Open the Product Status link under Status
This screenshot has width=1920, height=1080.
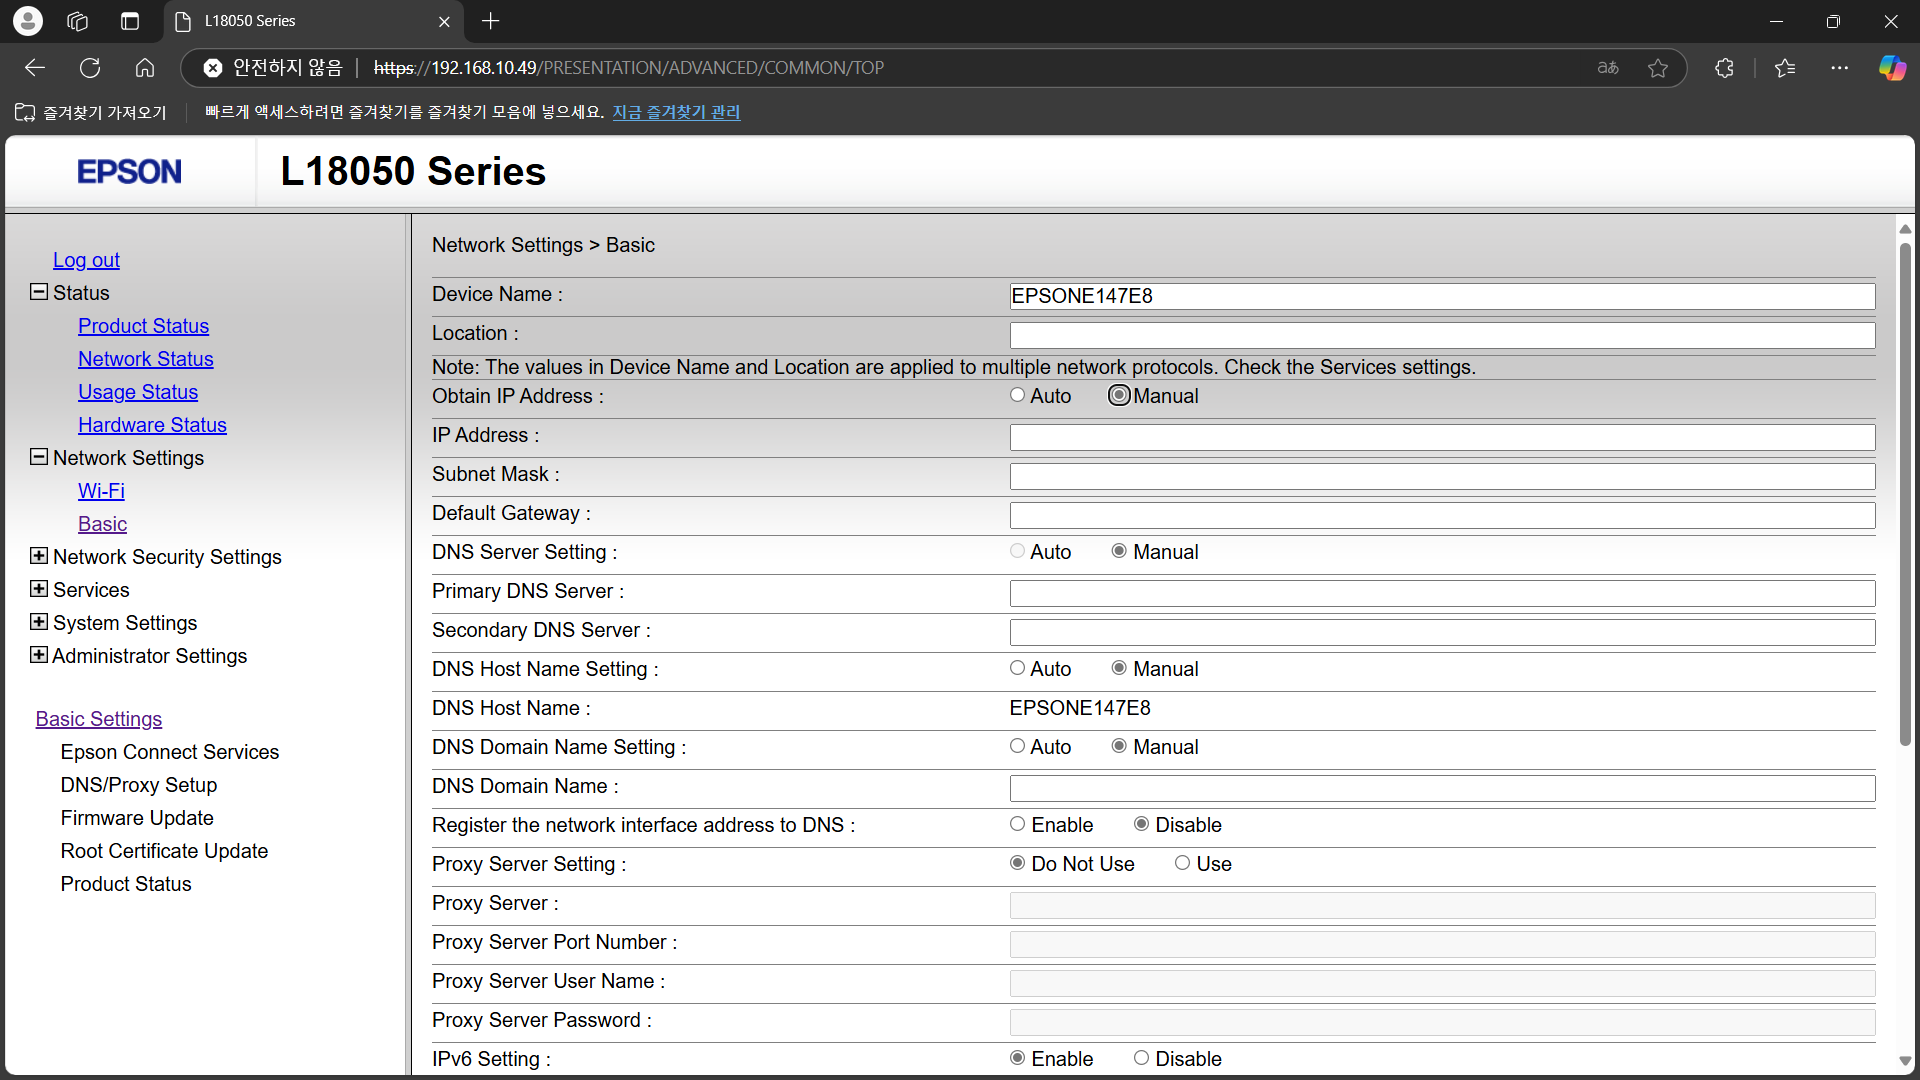click(143, 326)
